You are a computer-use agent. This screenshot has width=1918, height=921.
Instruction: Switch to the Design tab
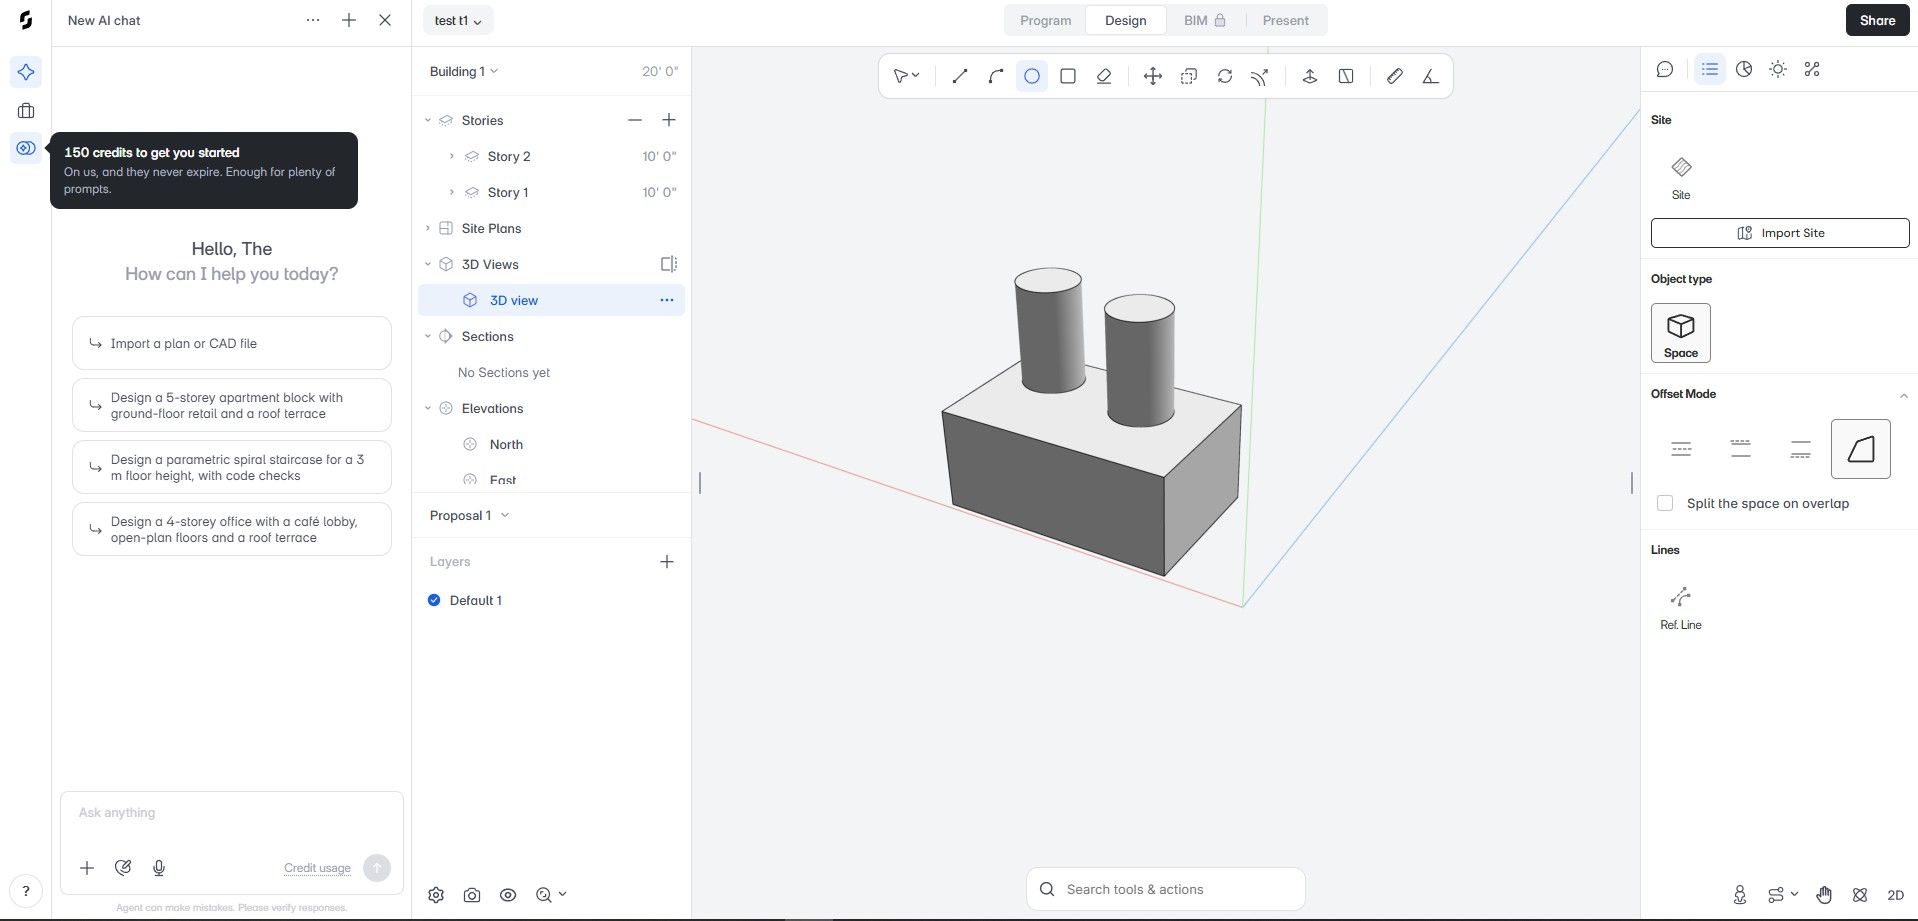1125,20
